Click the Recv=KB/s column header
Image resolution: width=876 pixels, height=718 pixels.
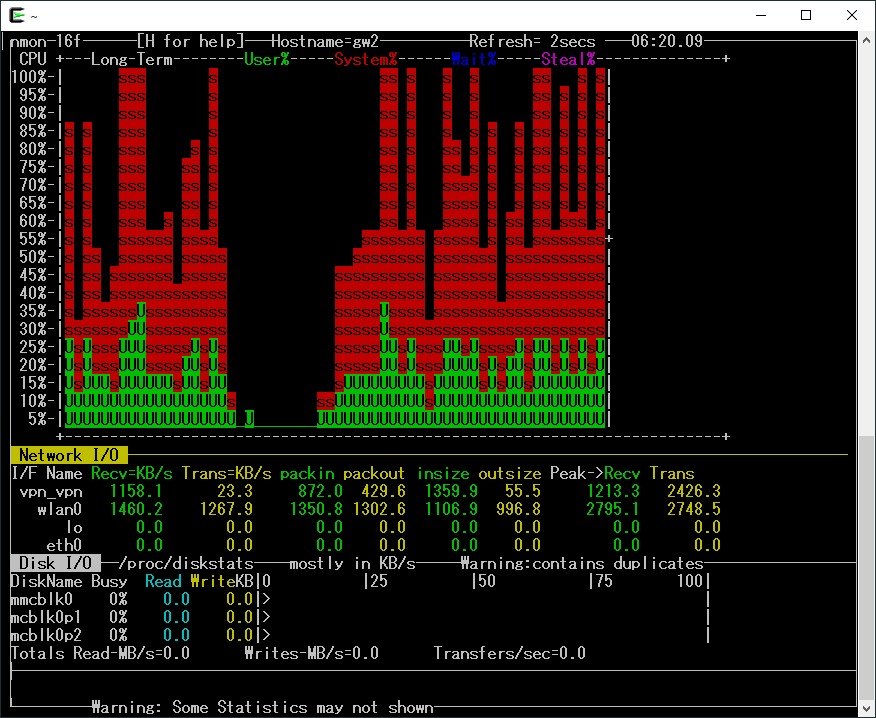[131, 473]
